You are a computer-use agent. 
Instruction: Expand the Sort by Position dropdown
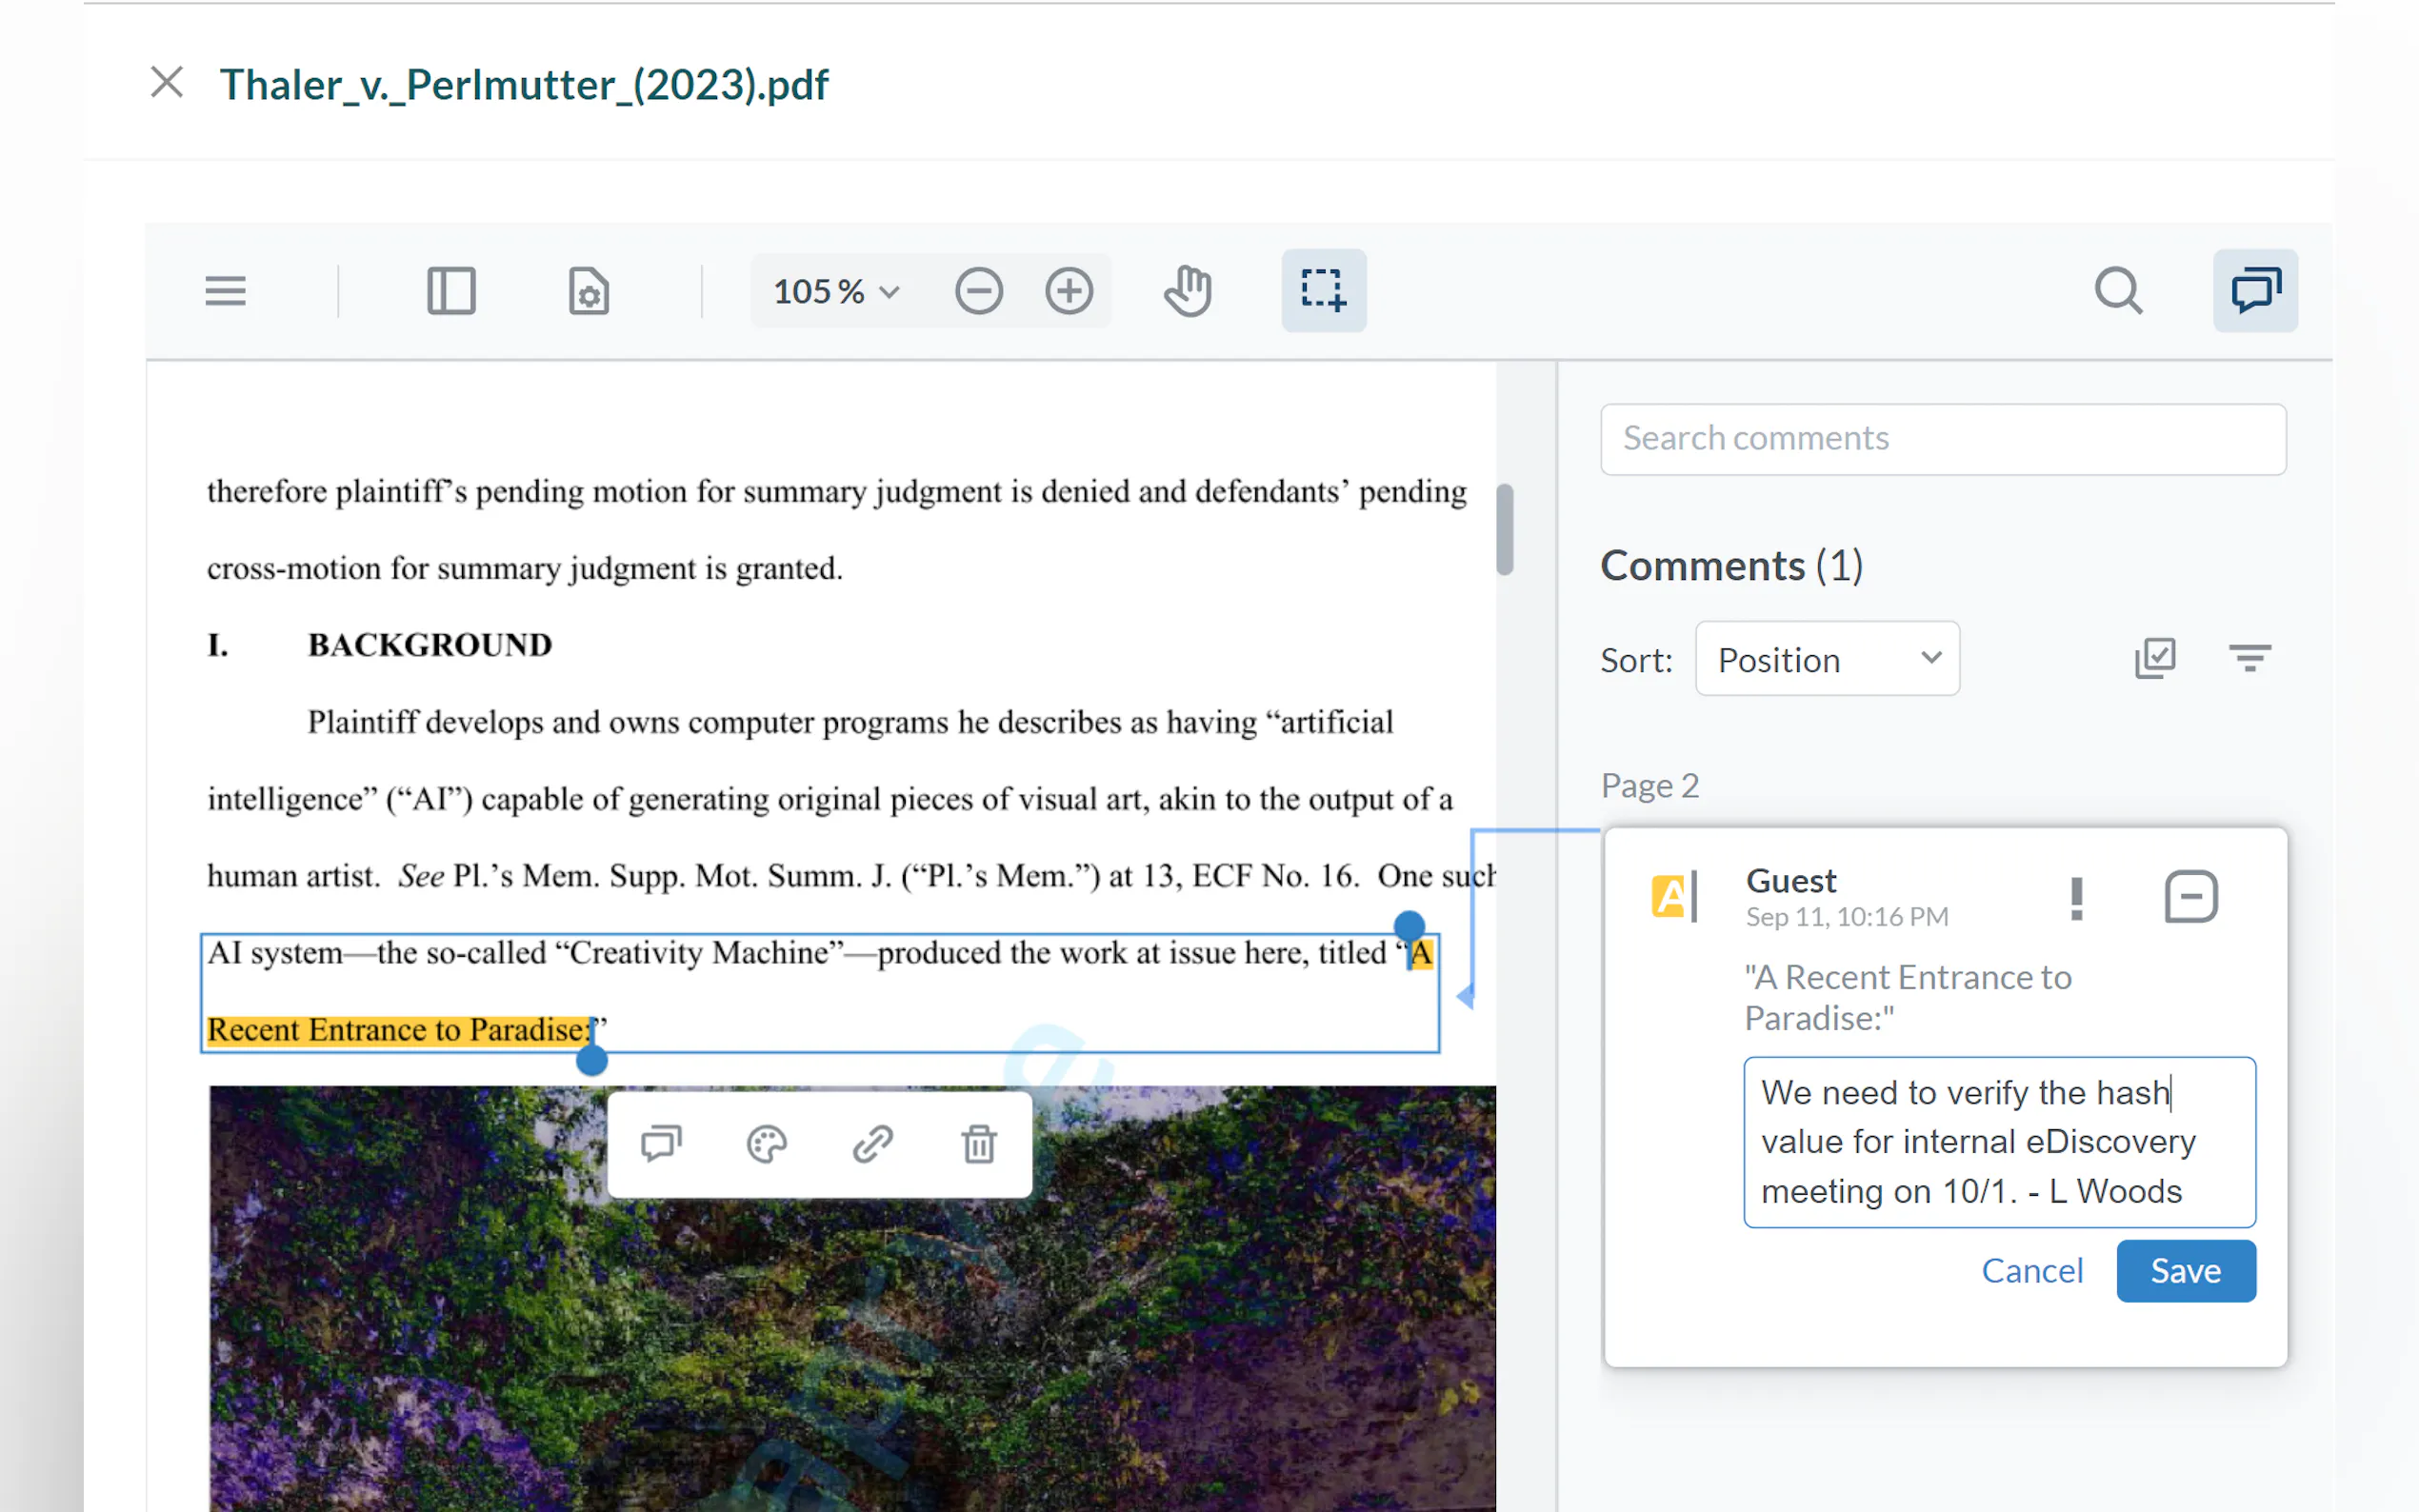(x=1826, y=659)
